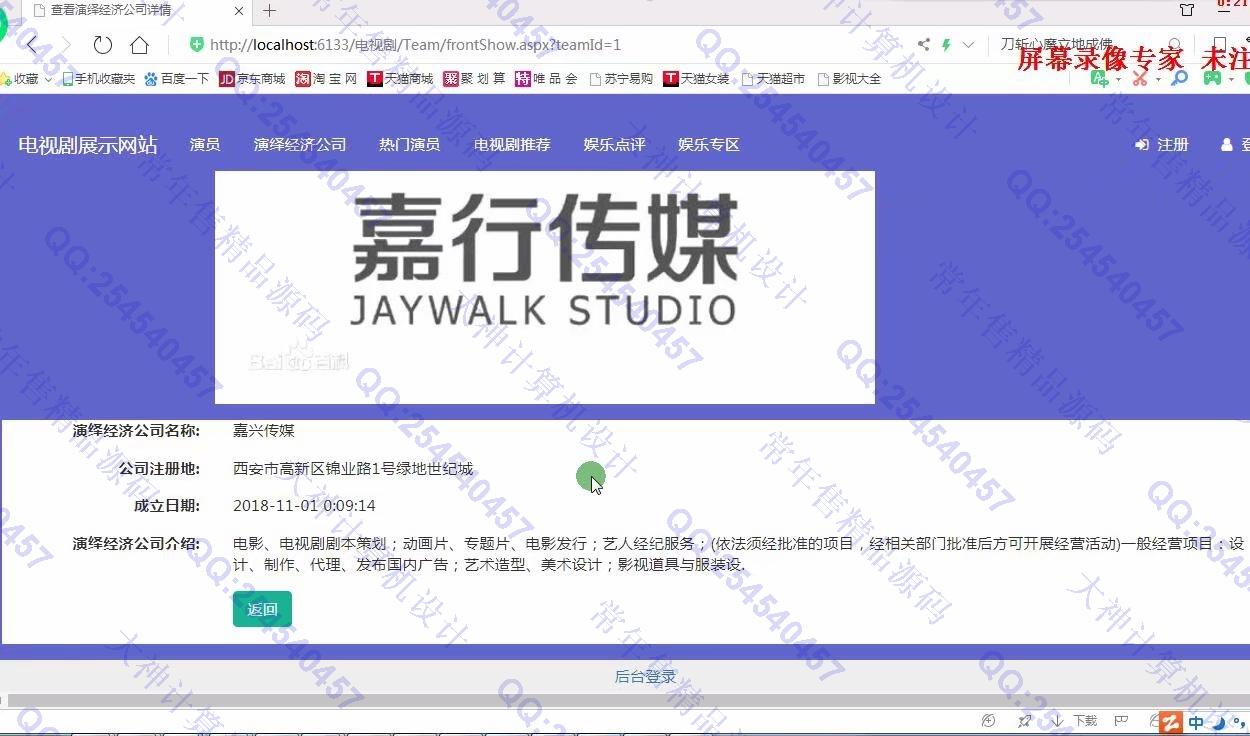Click the green security shield in address bar
The height and width of the screenshot is (736, 1250).
197,45
